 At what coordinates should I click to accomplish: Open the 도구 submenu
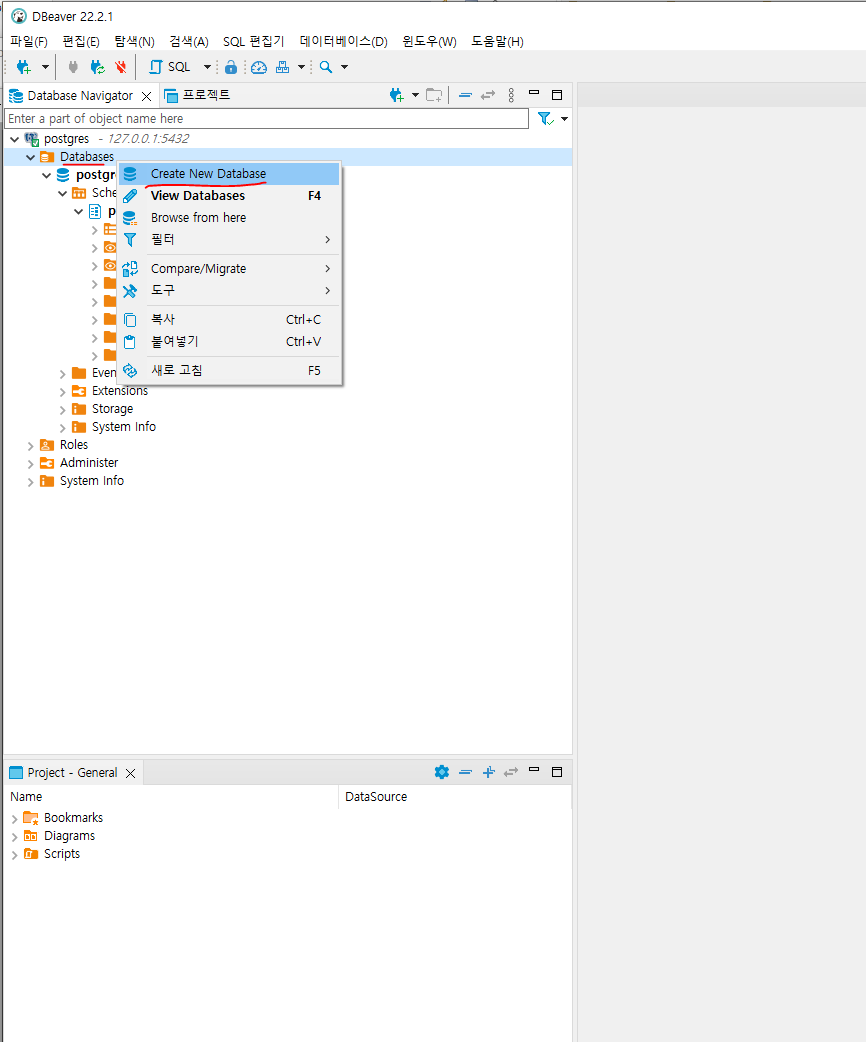pyautogui.click(x=229, y=290)
